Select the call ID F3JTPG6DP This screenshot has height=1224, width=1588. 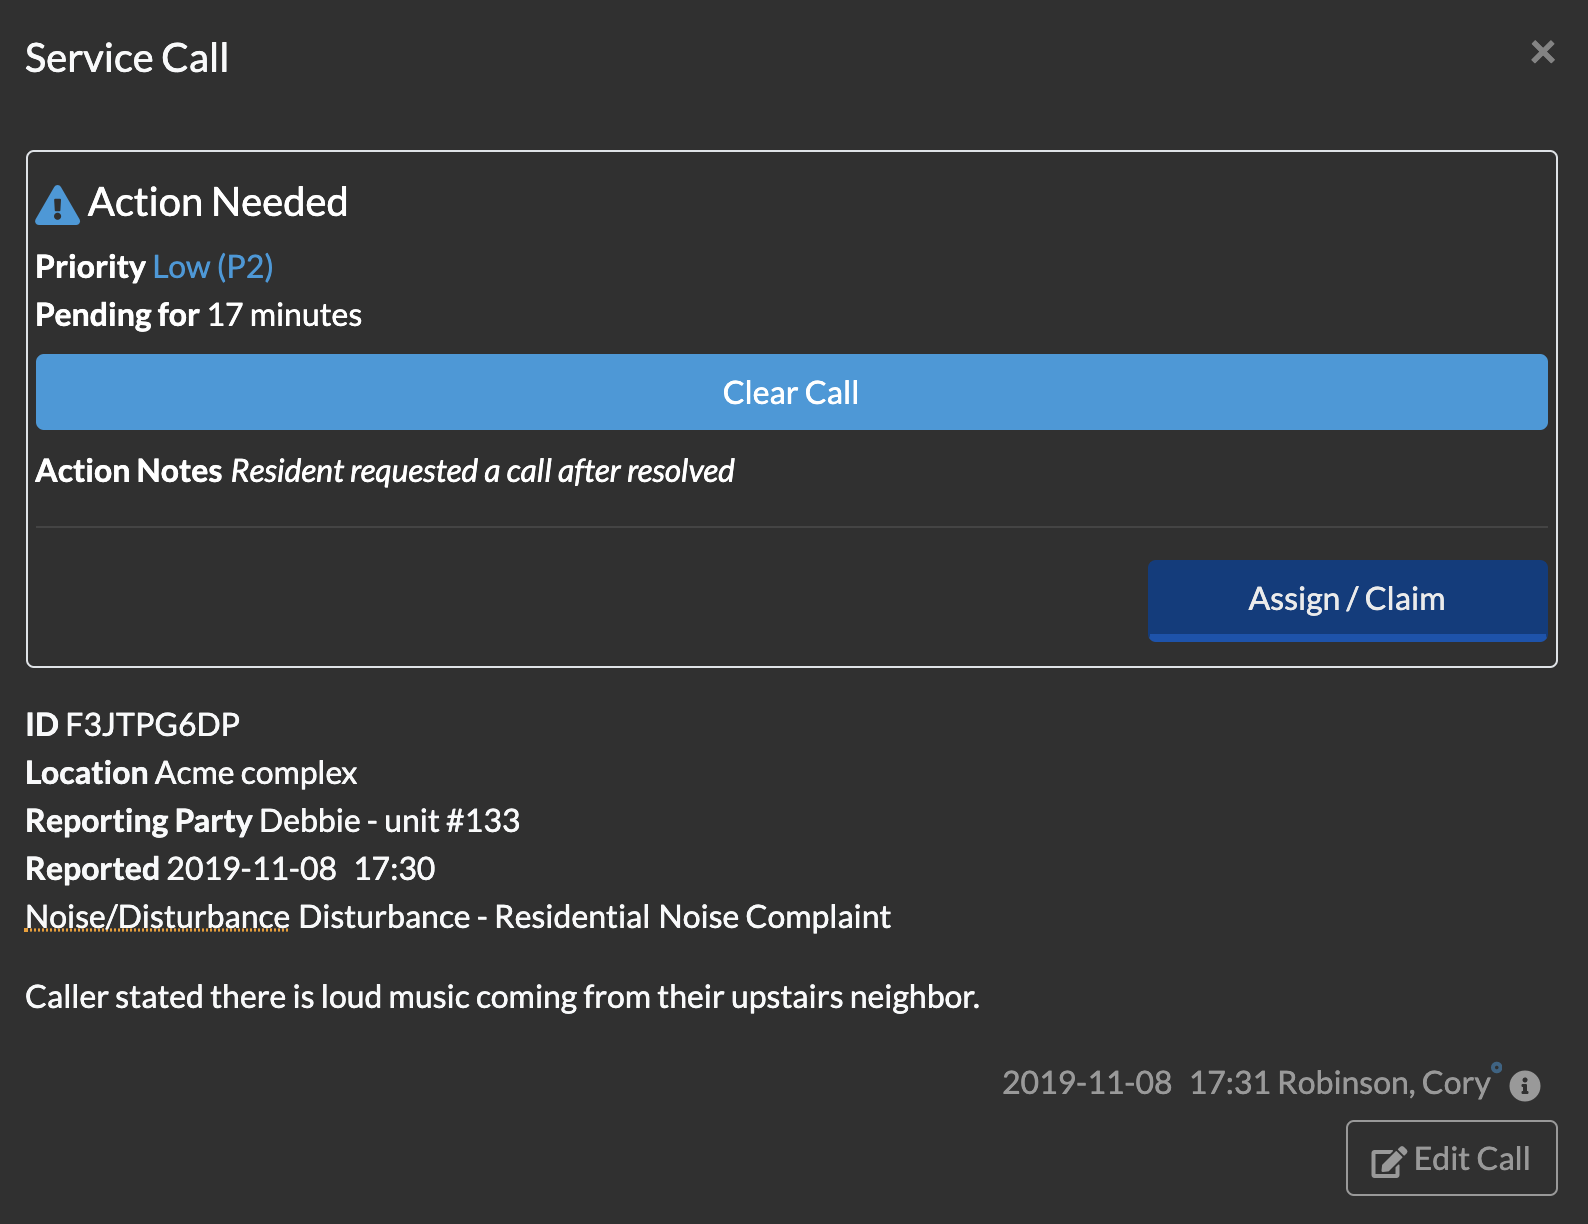(x=152, y=725)
